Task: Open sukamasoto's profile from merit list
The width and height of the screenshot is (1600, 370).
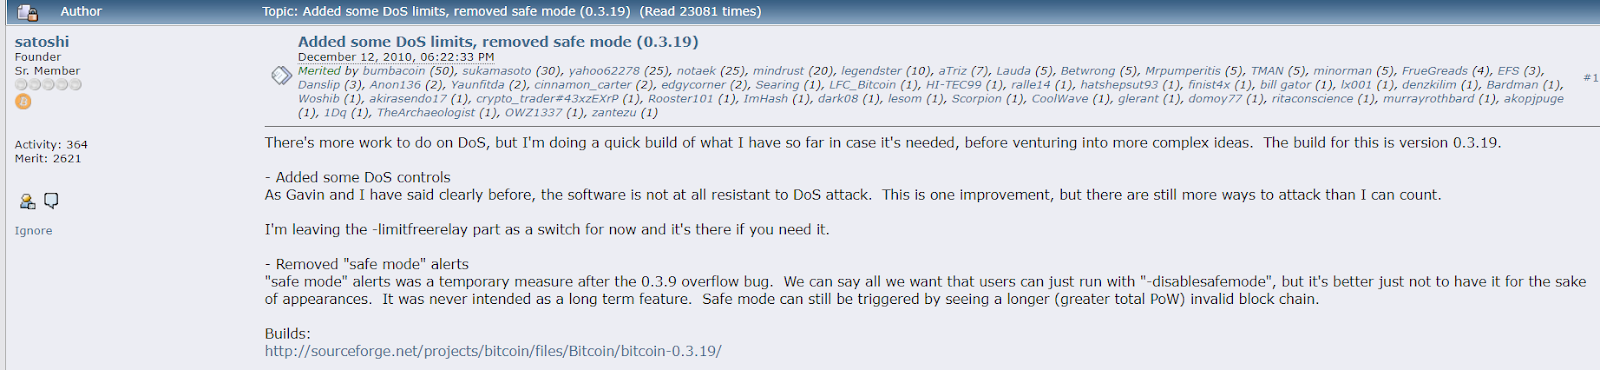Action: coord(497,71)
